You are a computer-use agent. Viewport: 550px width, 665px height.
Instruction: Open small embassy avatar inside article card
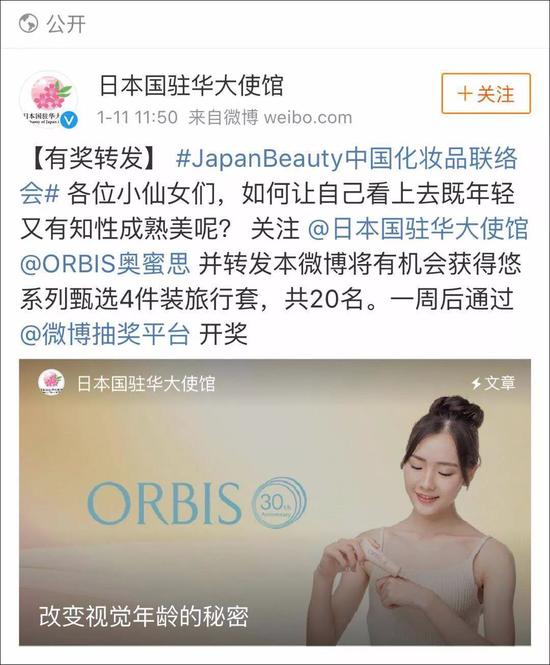point(51,383)
